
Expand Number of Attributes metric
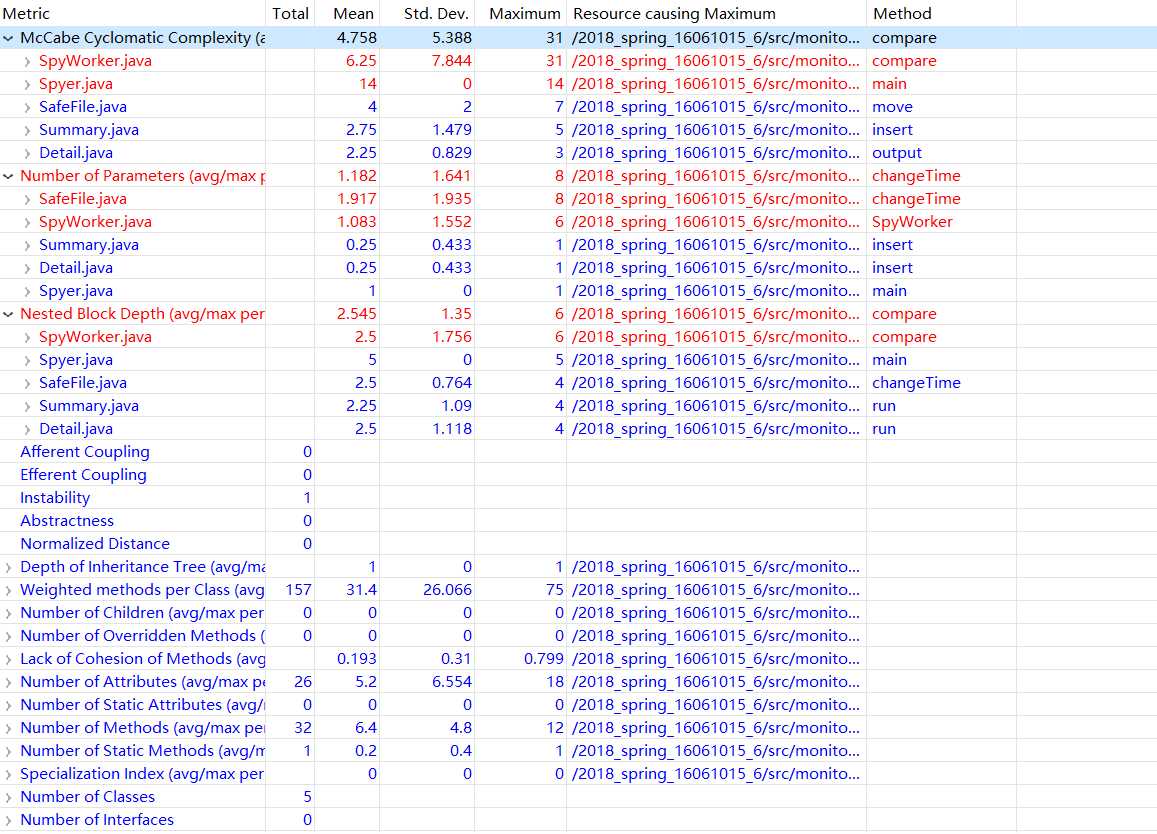click(9, 682)
